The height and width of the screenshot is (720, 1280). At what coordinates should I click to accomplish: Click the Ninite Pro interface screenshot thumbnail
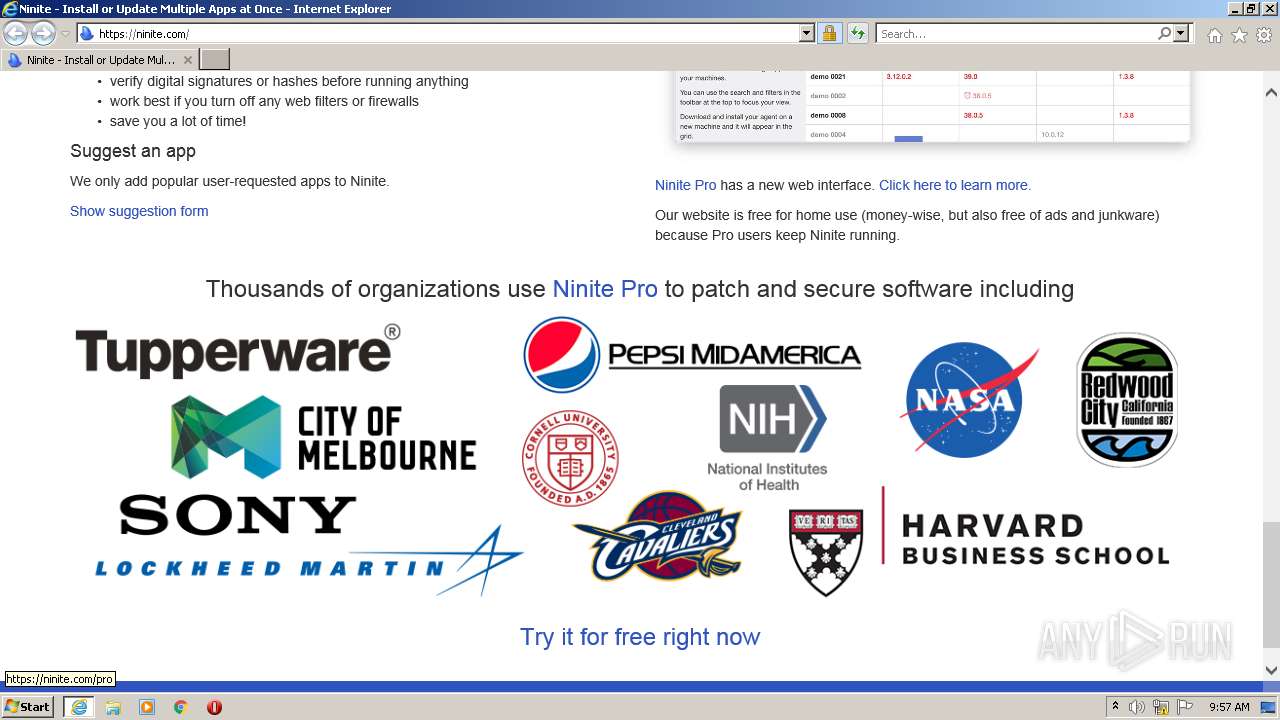click(932, 107)
